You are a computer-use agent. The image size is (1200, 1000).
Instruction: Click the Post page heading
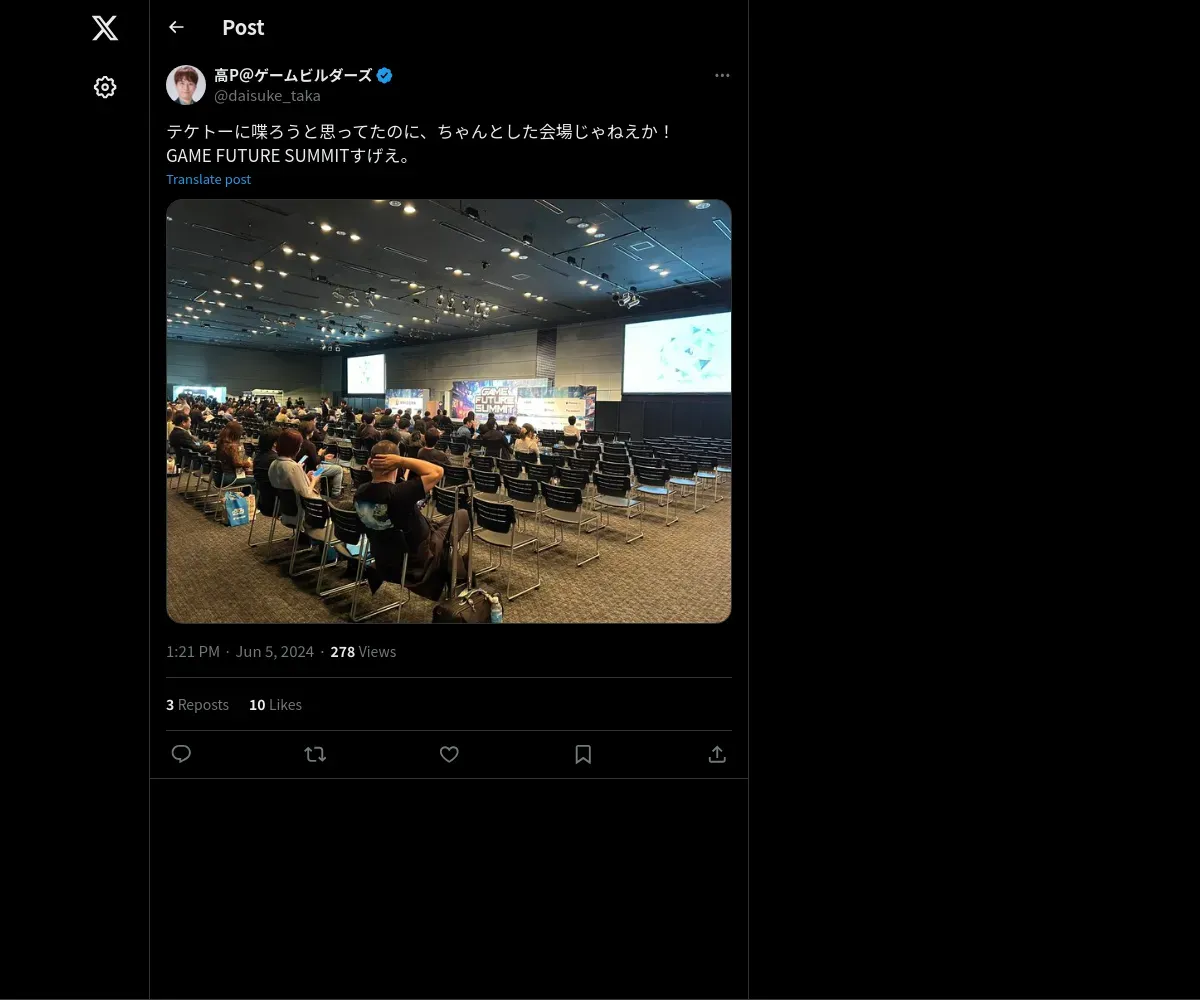tap(243, 27)
